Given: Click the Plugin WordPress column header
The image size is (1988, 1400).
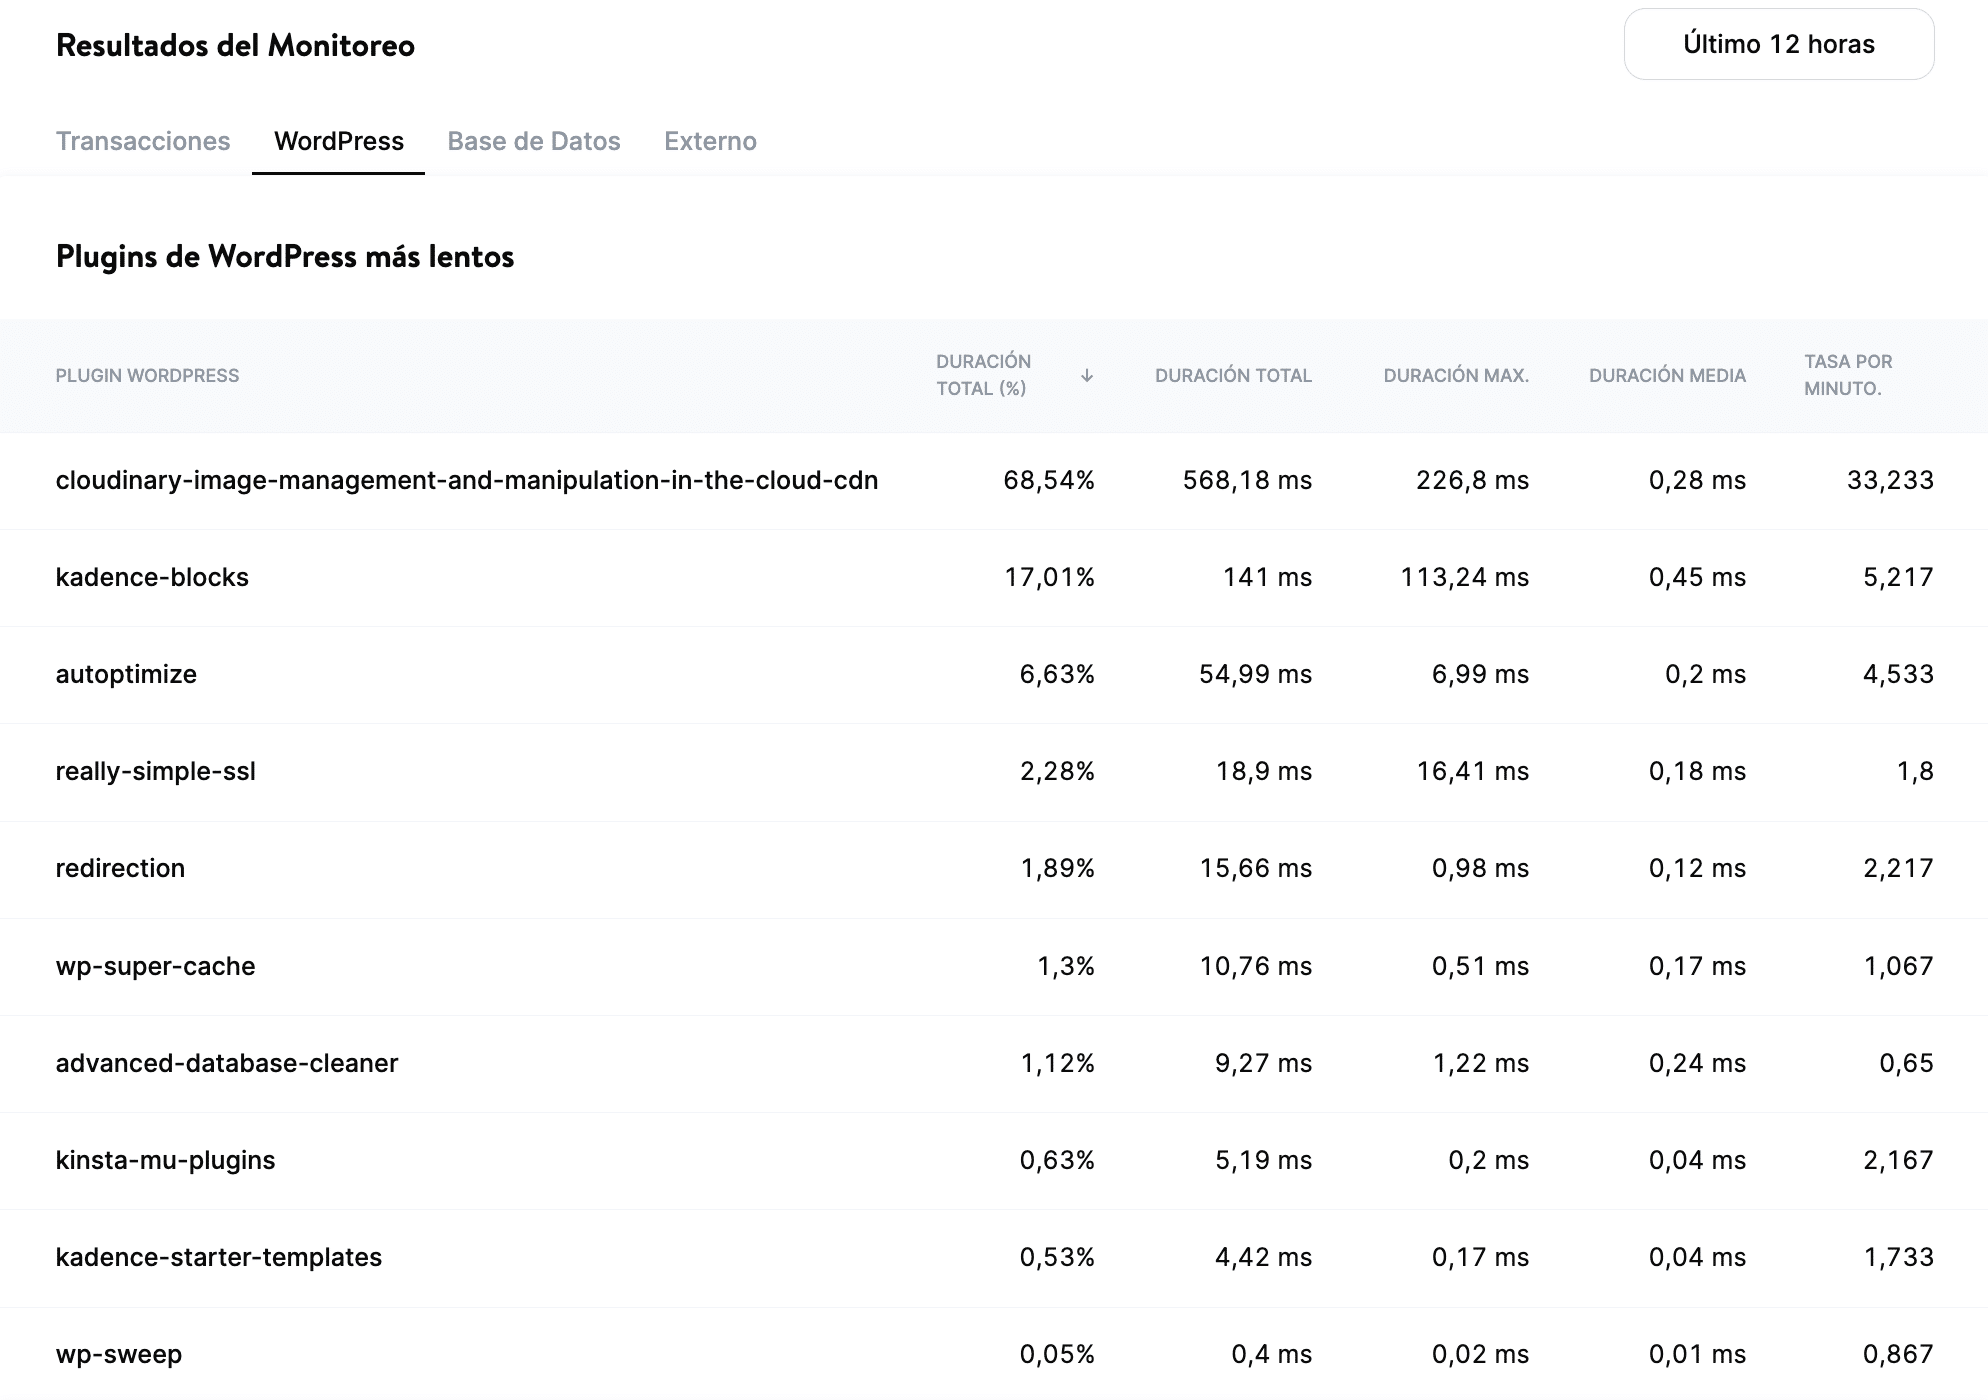Looking at the screenshot, I should [x=147, y=376].
